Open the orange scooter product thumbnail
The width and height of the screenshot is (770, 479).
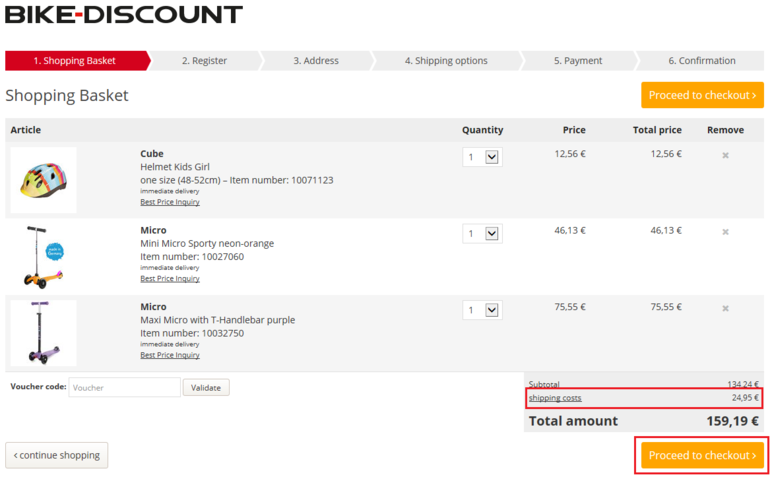point(43,256)
